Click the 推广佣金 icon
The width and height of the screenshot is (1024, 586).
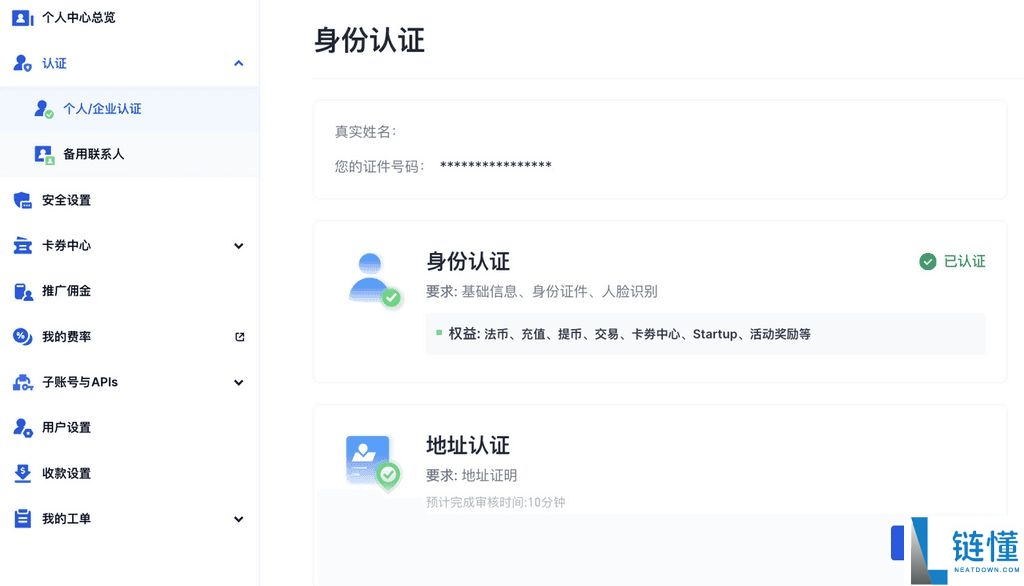[22, 291]
